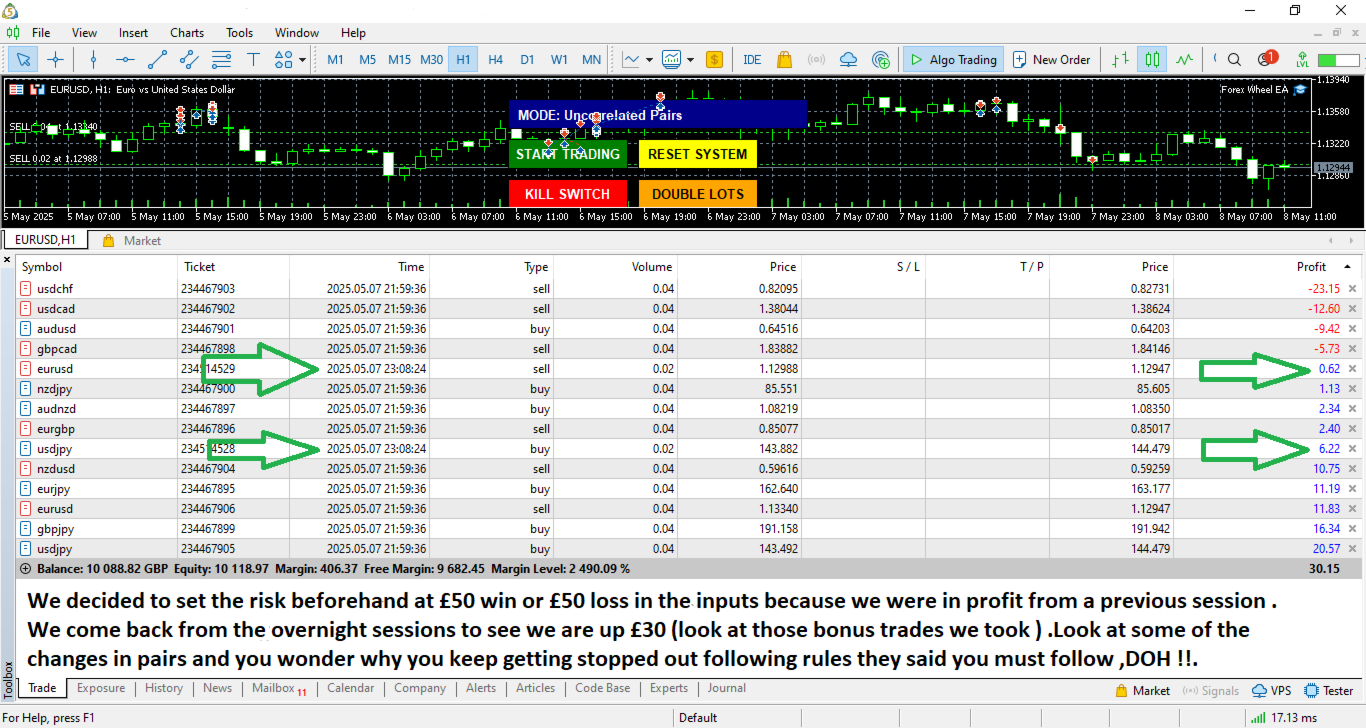Activate the crosshair tool
The height and width of the screenshot is (728, 1366).
pyautogui.click(x=56, y=59)
